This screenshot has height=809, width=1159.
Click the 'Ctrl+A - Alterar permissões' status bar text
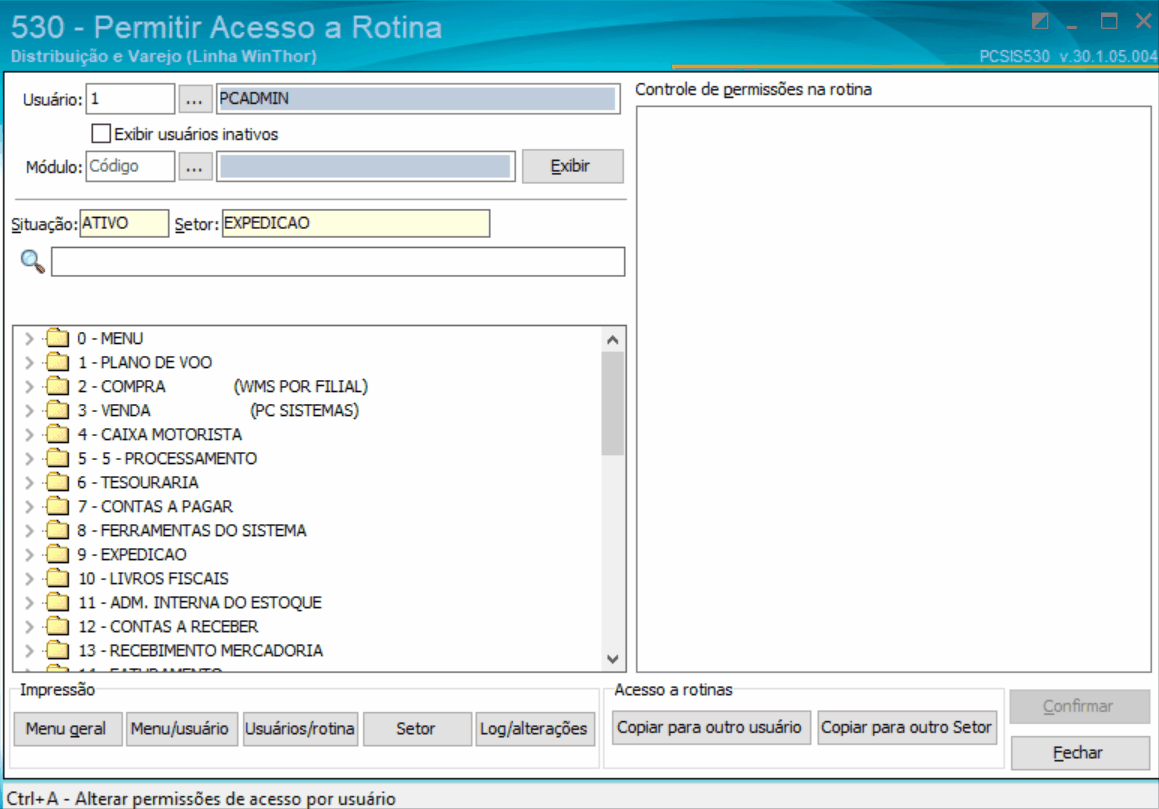coord(201,799)
